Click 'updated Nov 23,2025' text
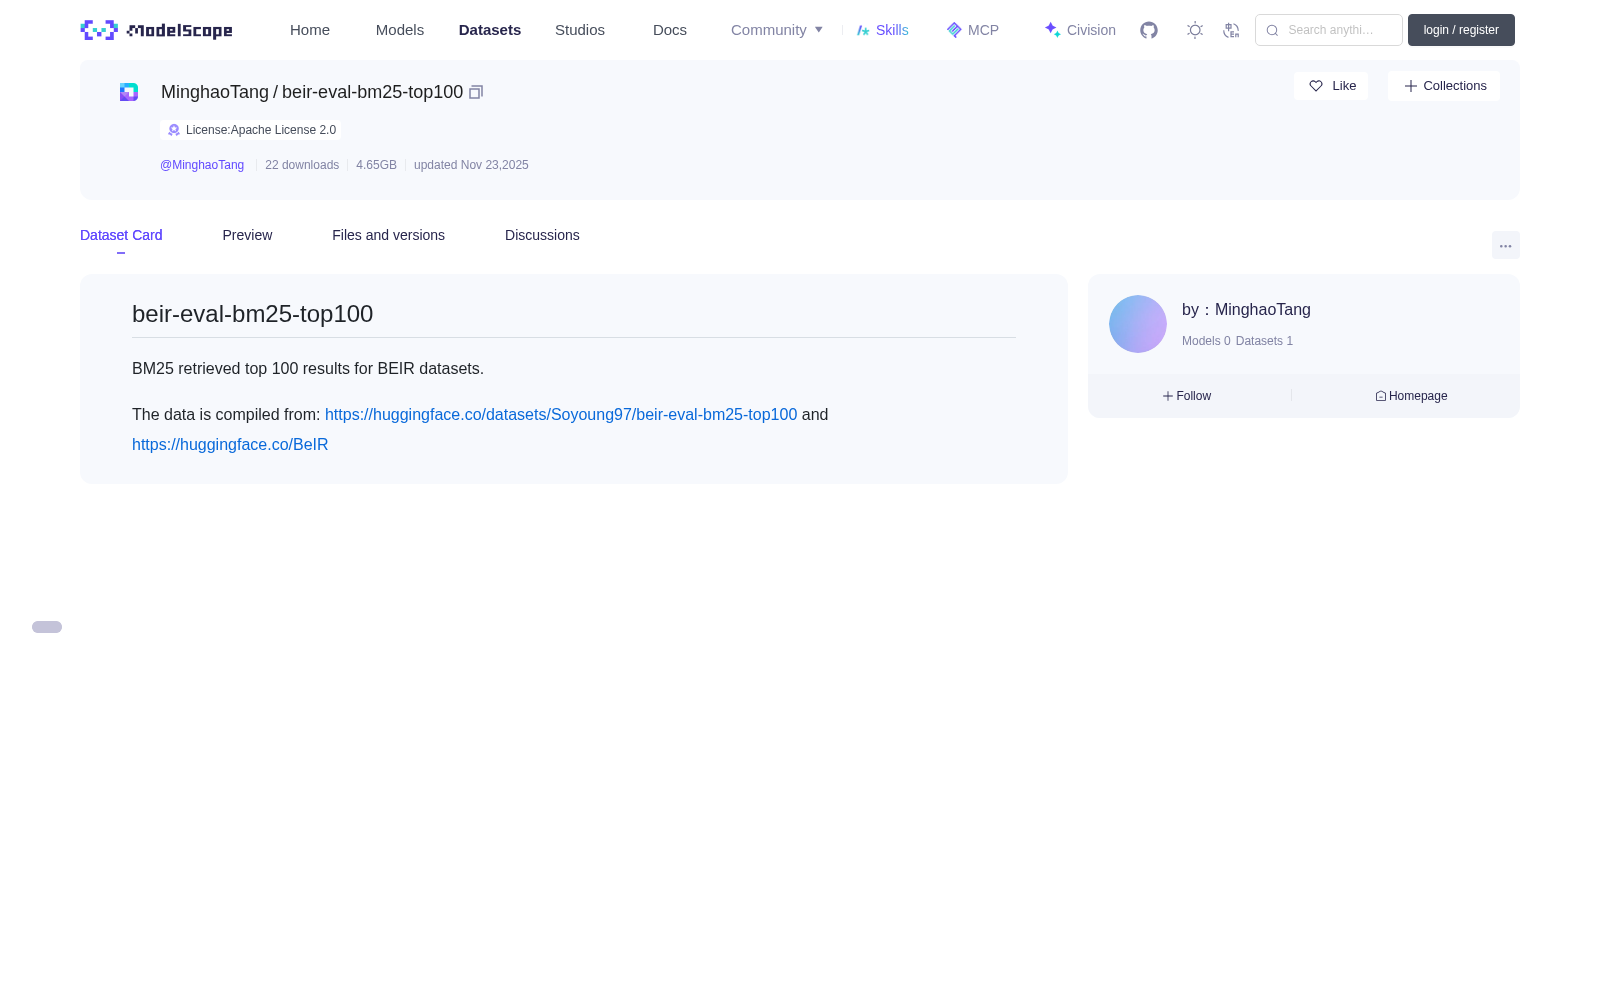 pyautogui.click(x=471, y=165)
